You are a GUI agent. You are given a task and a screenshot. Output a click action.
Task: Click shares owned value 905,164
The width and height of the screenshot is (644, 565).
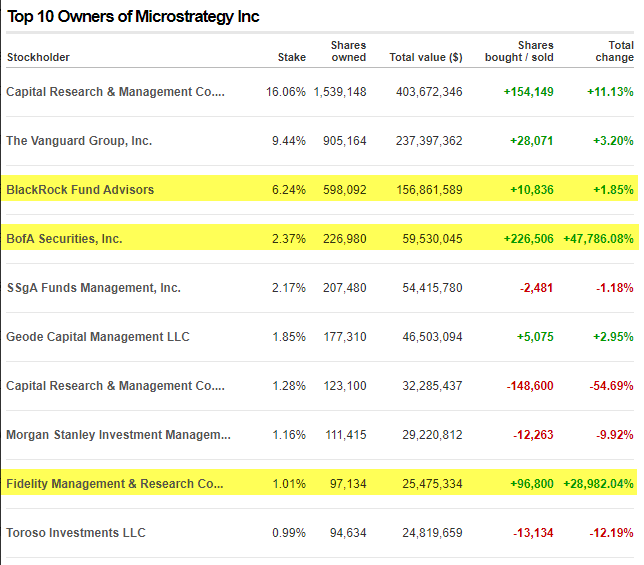[345, 141]
